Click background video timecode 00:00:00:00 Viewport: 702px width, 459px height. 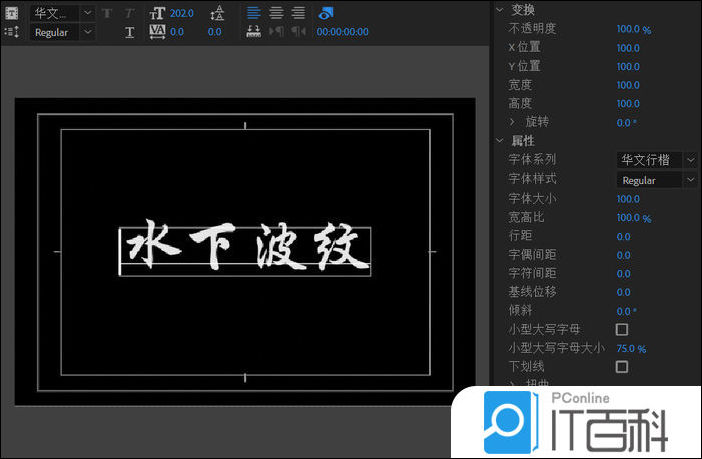click(x=342, y=32)
